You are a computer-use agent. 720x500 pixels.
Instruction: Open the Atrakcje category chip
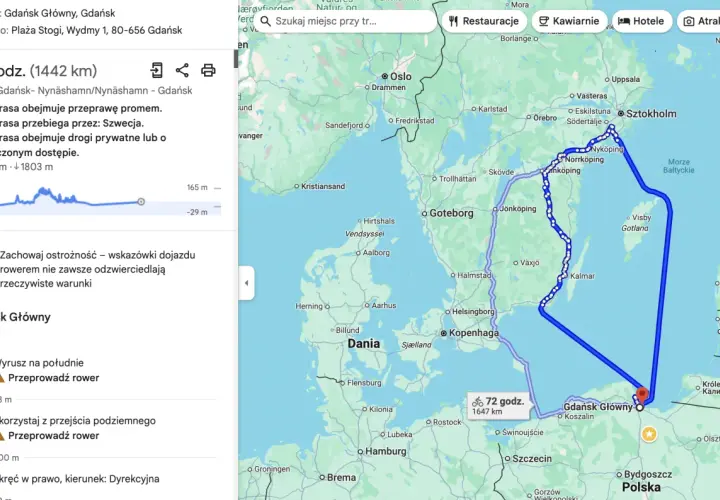[699, 21]
